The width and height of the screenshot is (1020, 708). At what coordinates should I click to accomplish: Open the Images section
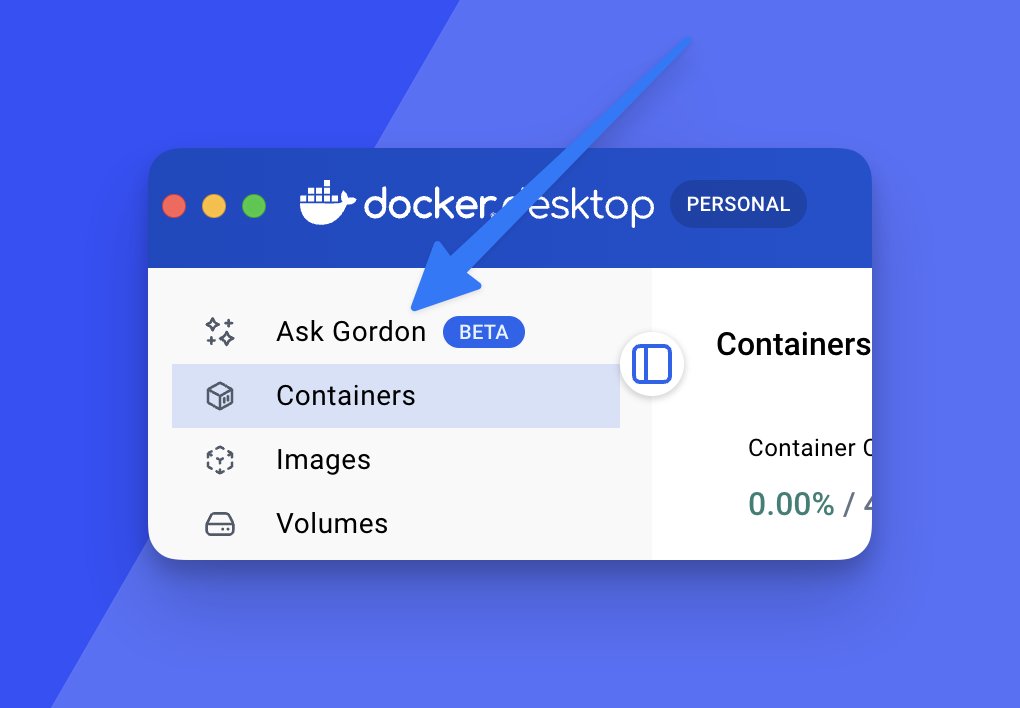pyautogui.click(x=396, y=460)
